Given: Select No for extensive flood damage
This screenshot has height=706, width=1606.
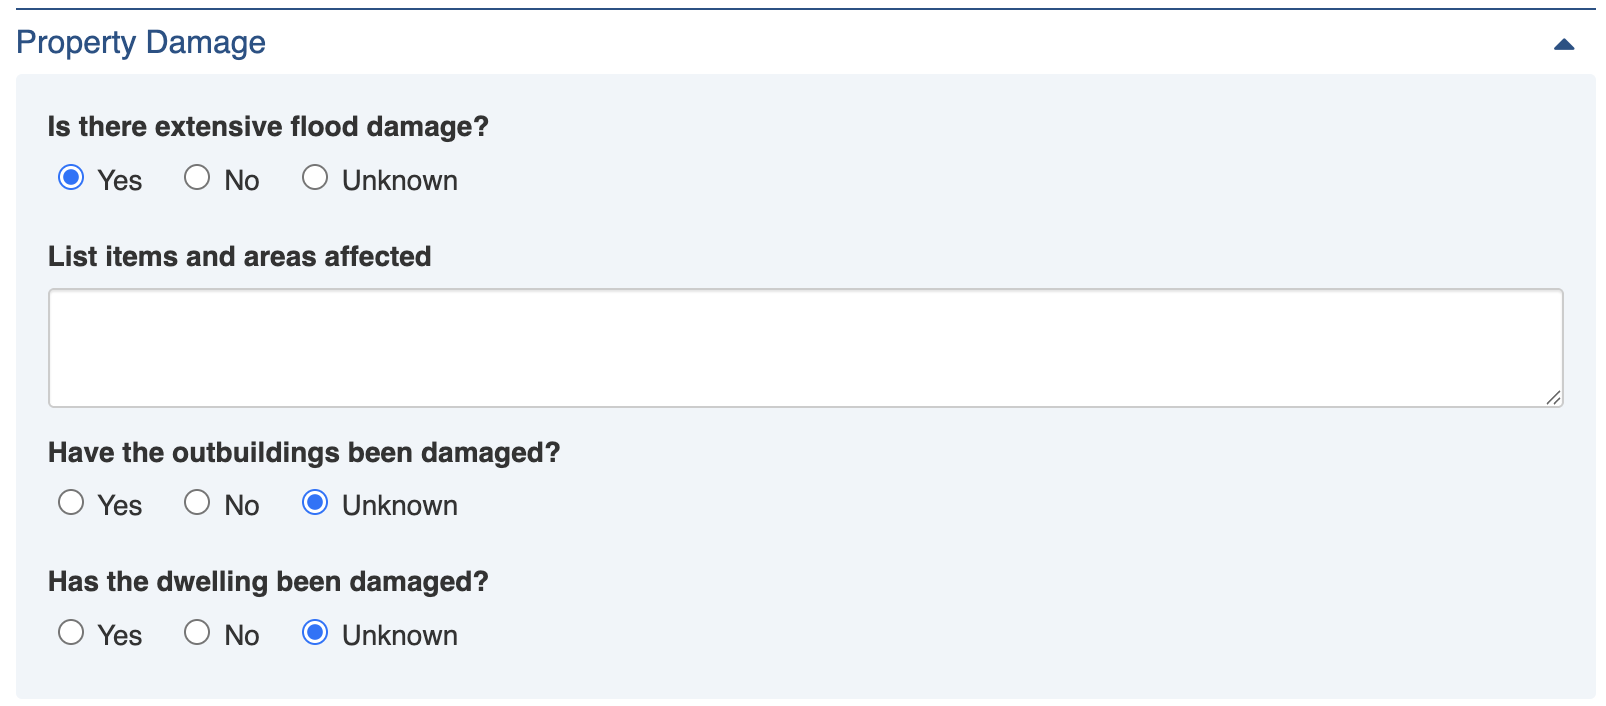Looking at the screenshot, I should [x=197, y=178].
